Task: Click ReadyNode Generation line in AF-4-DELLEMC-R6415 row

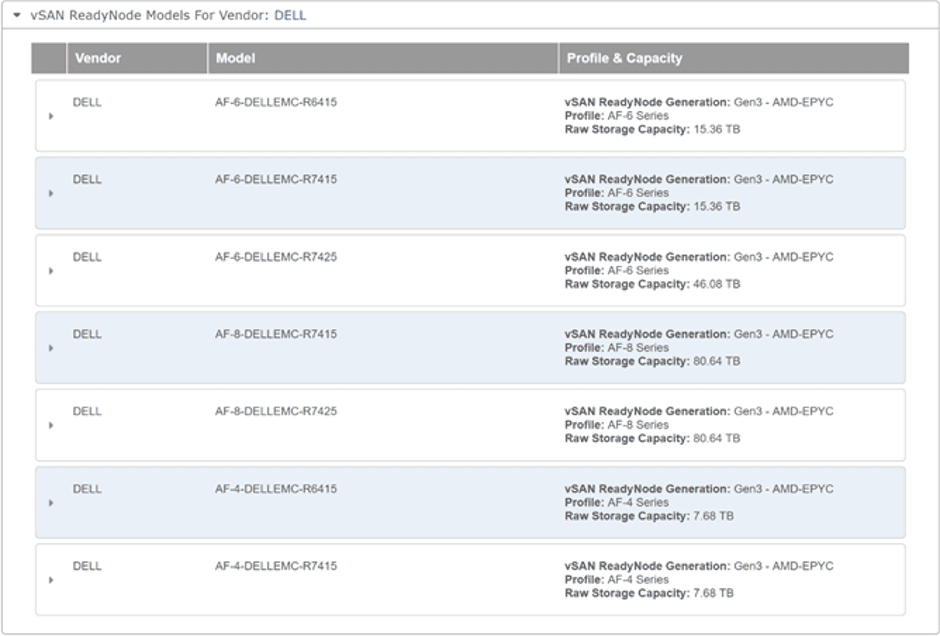Action: pos(699,489)
